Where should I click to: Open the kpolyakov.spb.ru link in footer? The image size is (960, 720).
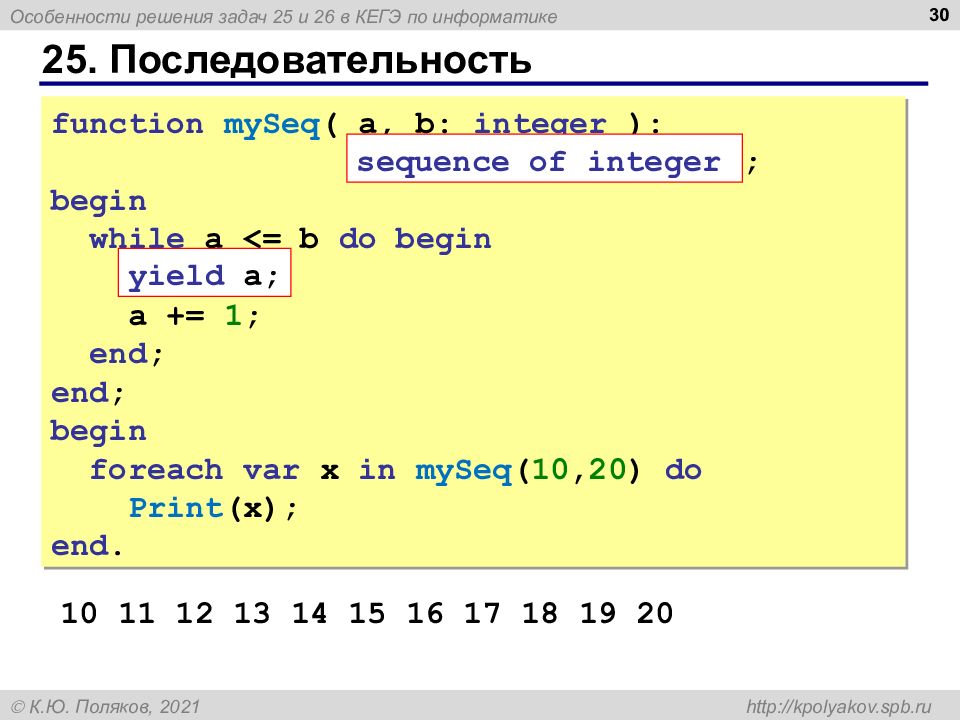[838, 707]
